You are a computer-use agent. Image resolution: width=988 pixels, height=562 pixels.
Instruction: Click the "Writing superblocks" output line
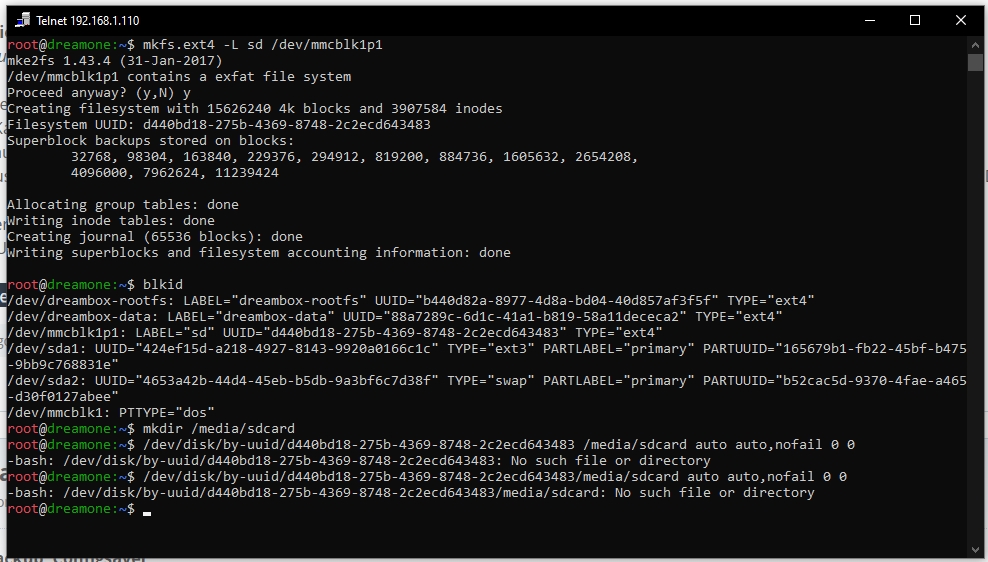click(x=259, y=253)
